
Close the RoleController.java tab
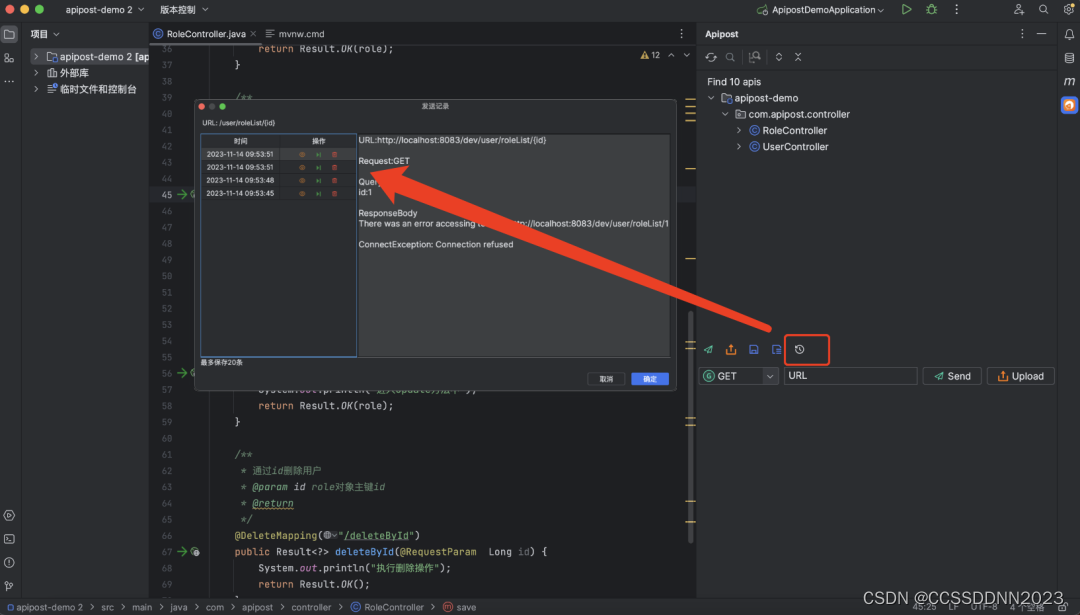pyautogui.click(x=253, y=34)
